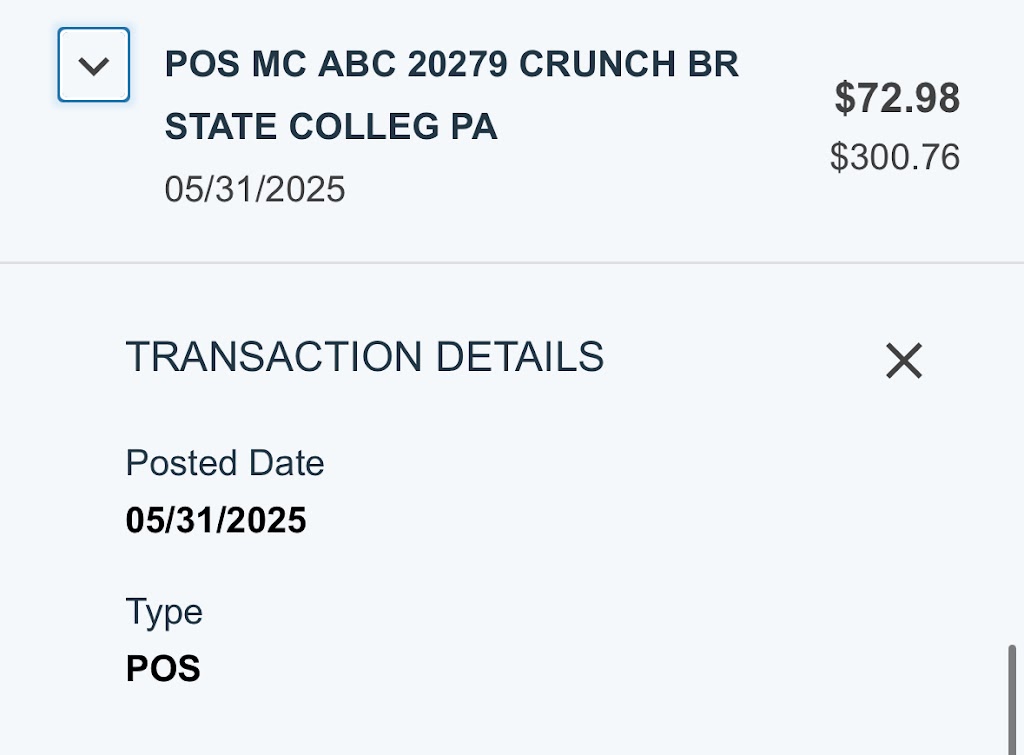The image size is (1024, 755).
Task: Click the MC text in the transaction title
Action: [x=279, y=65]
